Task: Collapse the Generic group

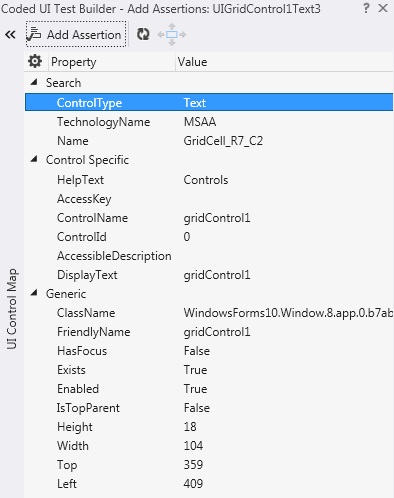Action: (34, 293)
